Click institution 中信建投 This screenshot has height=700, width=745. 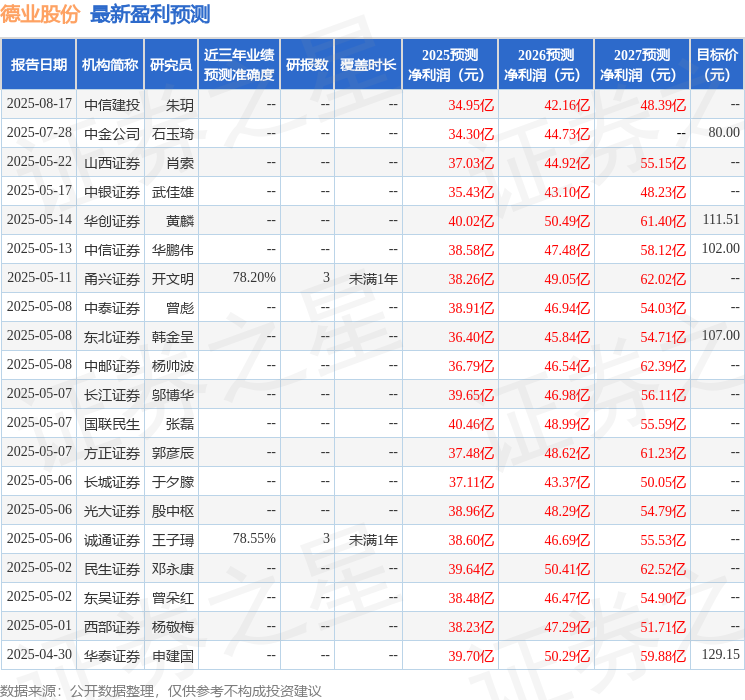[x=112, y=105]
